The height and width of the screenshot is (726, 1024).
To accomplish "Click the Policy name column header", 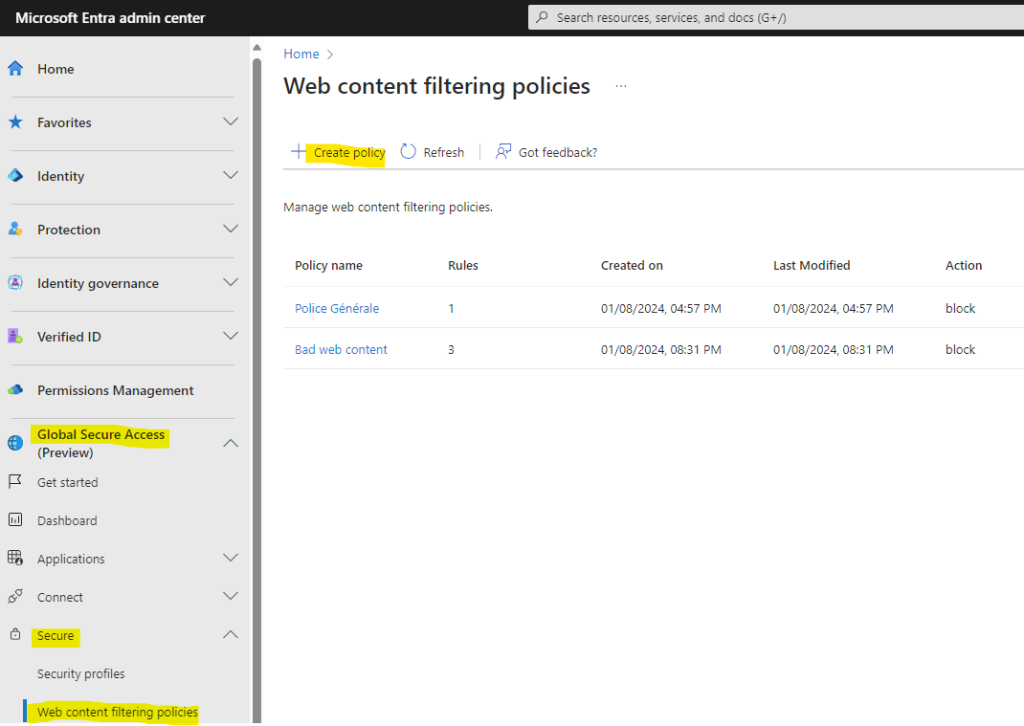I will coord(328,265).
